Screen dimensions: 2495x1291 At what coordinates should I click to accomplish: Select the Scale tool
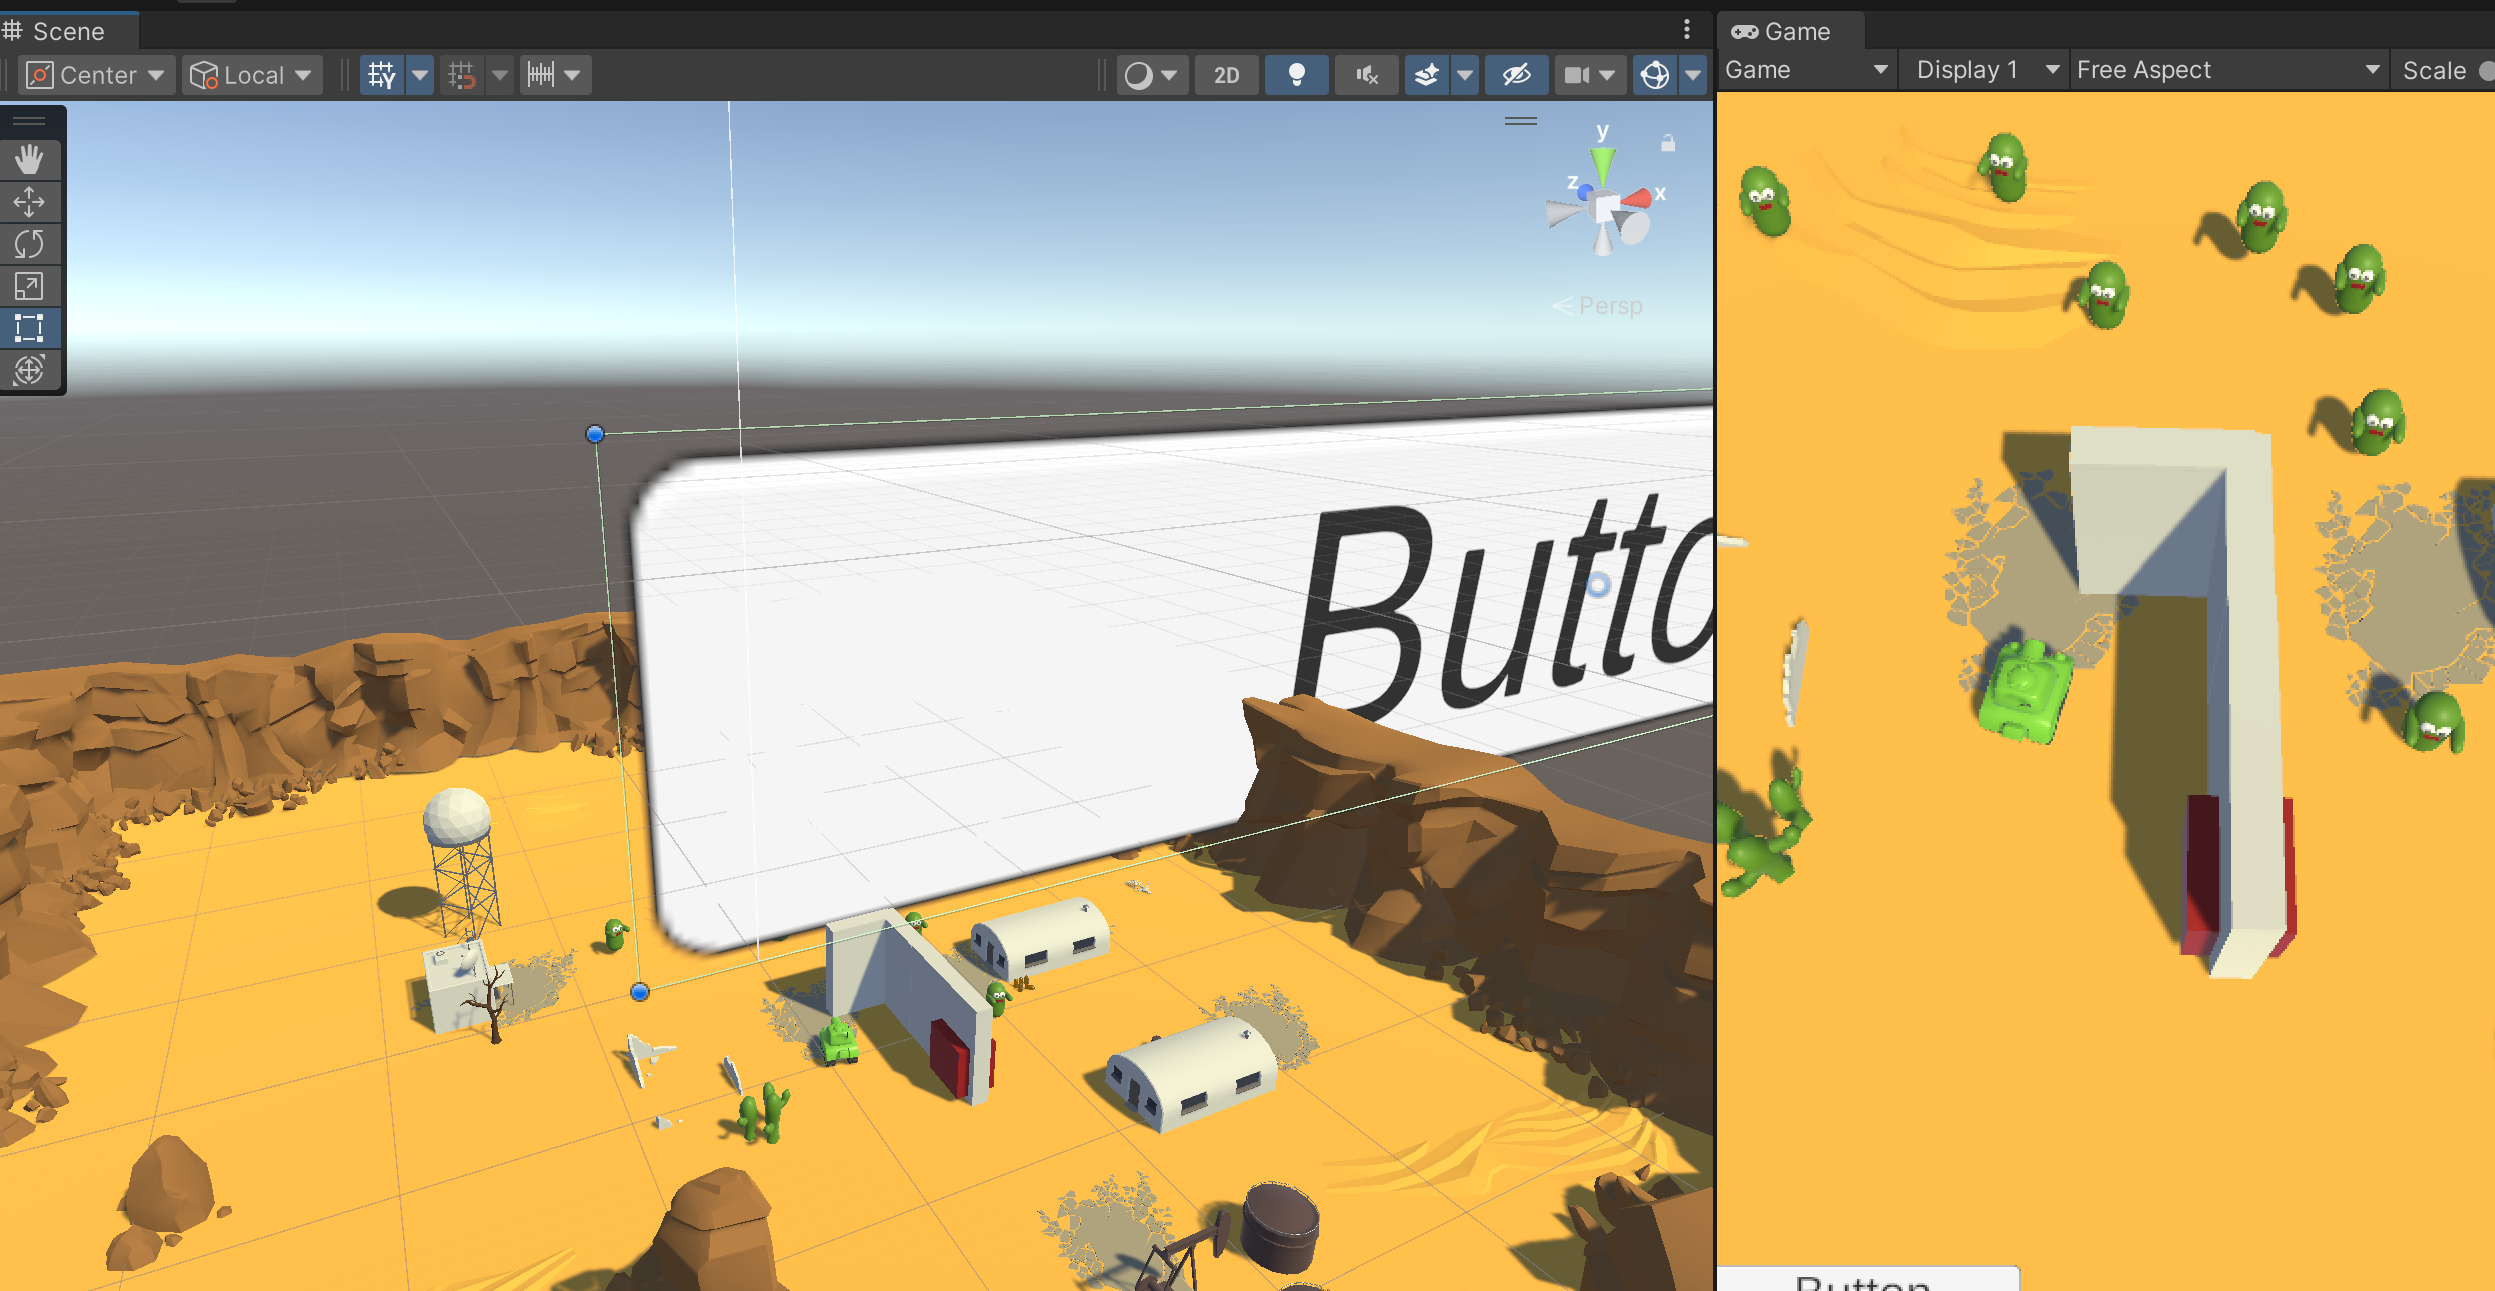coord(29,287)
